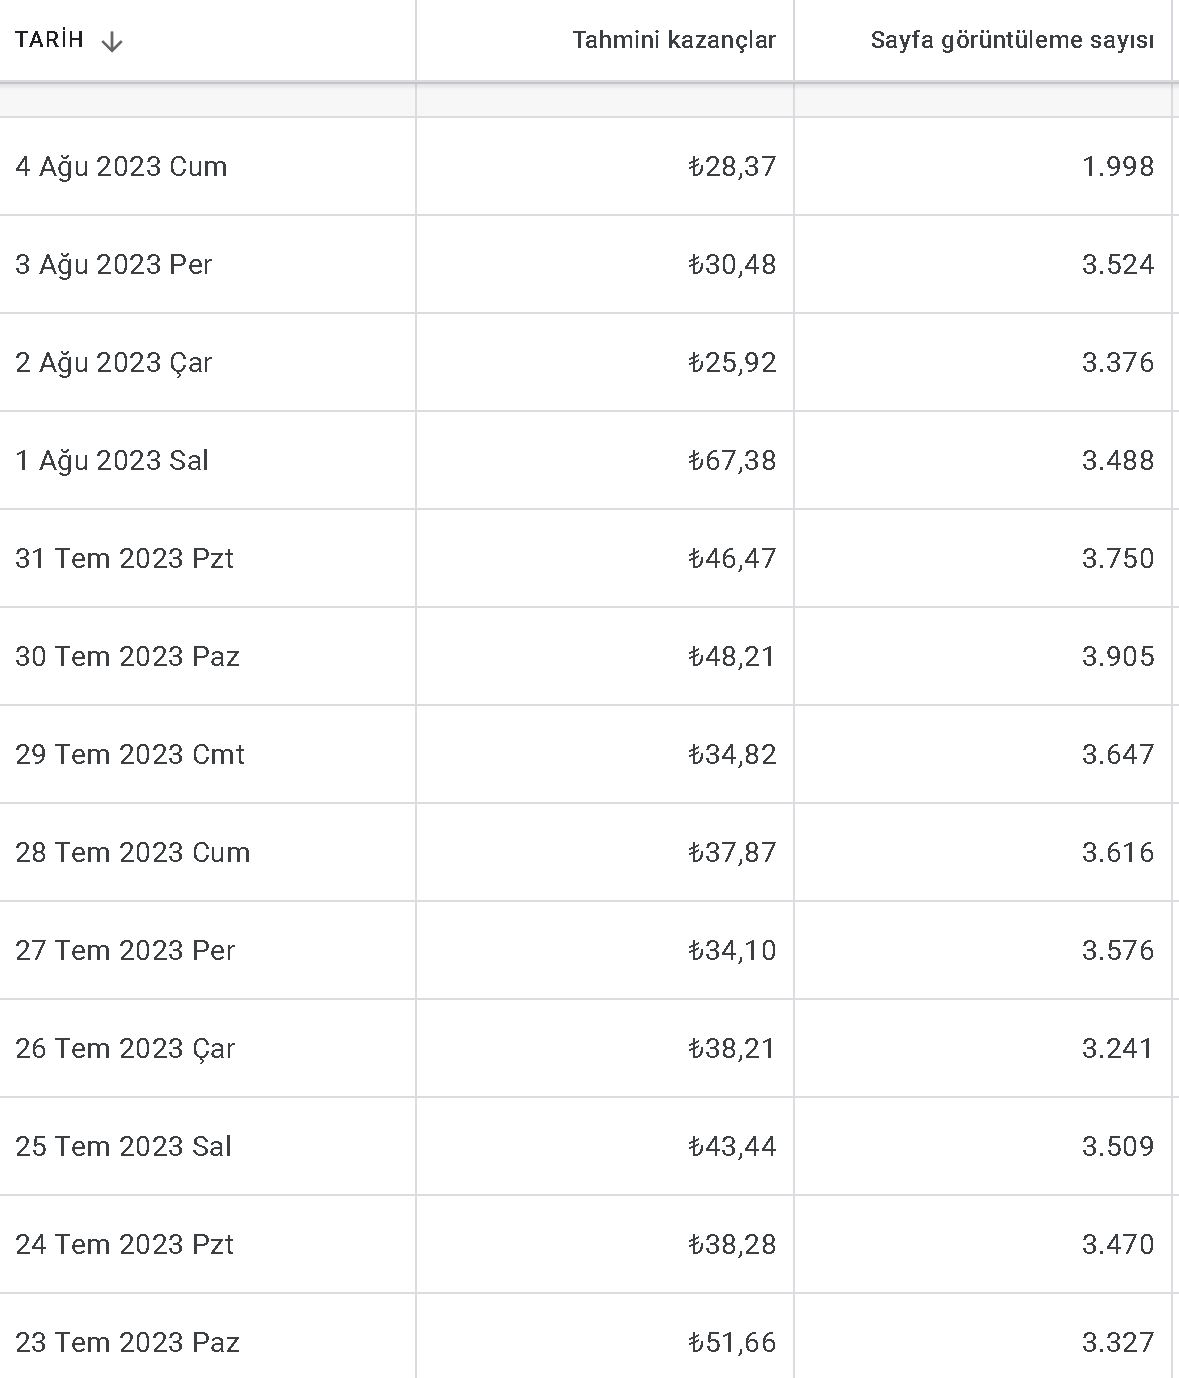Select the 29 Tem 2023 Cmt date
This screenshot has width=1179, height=1378.
130,754
